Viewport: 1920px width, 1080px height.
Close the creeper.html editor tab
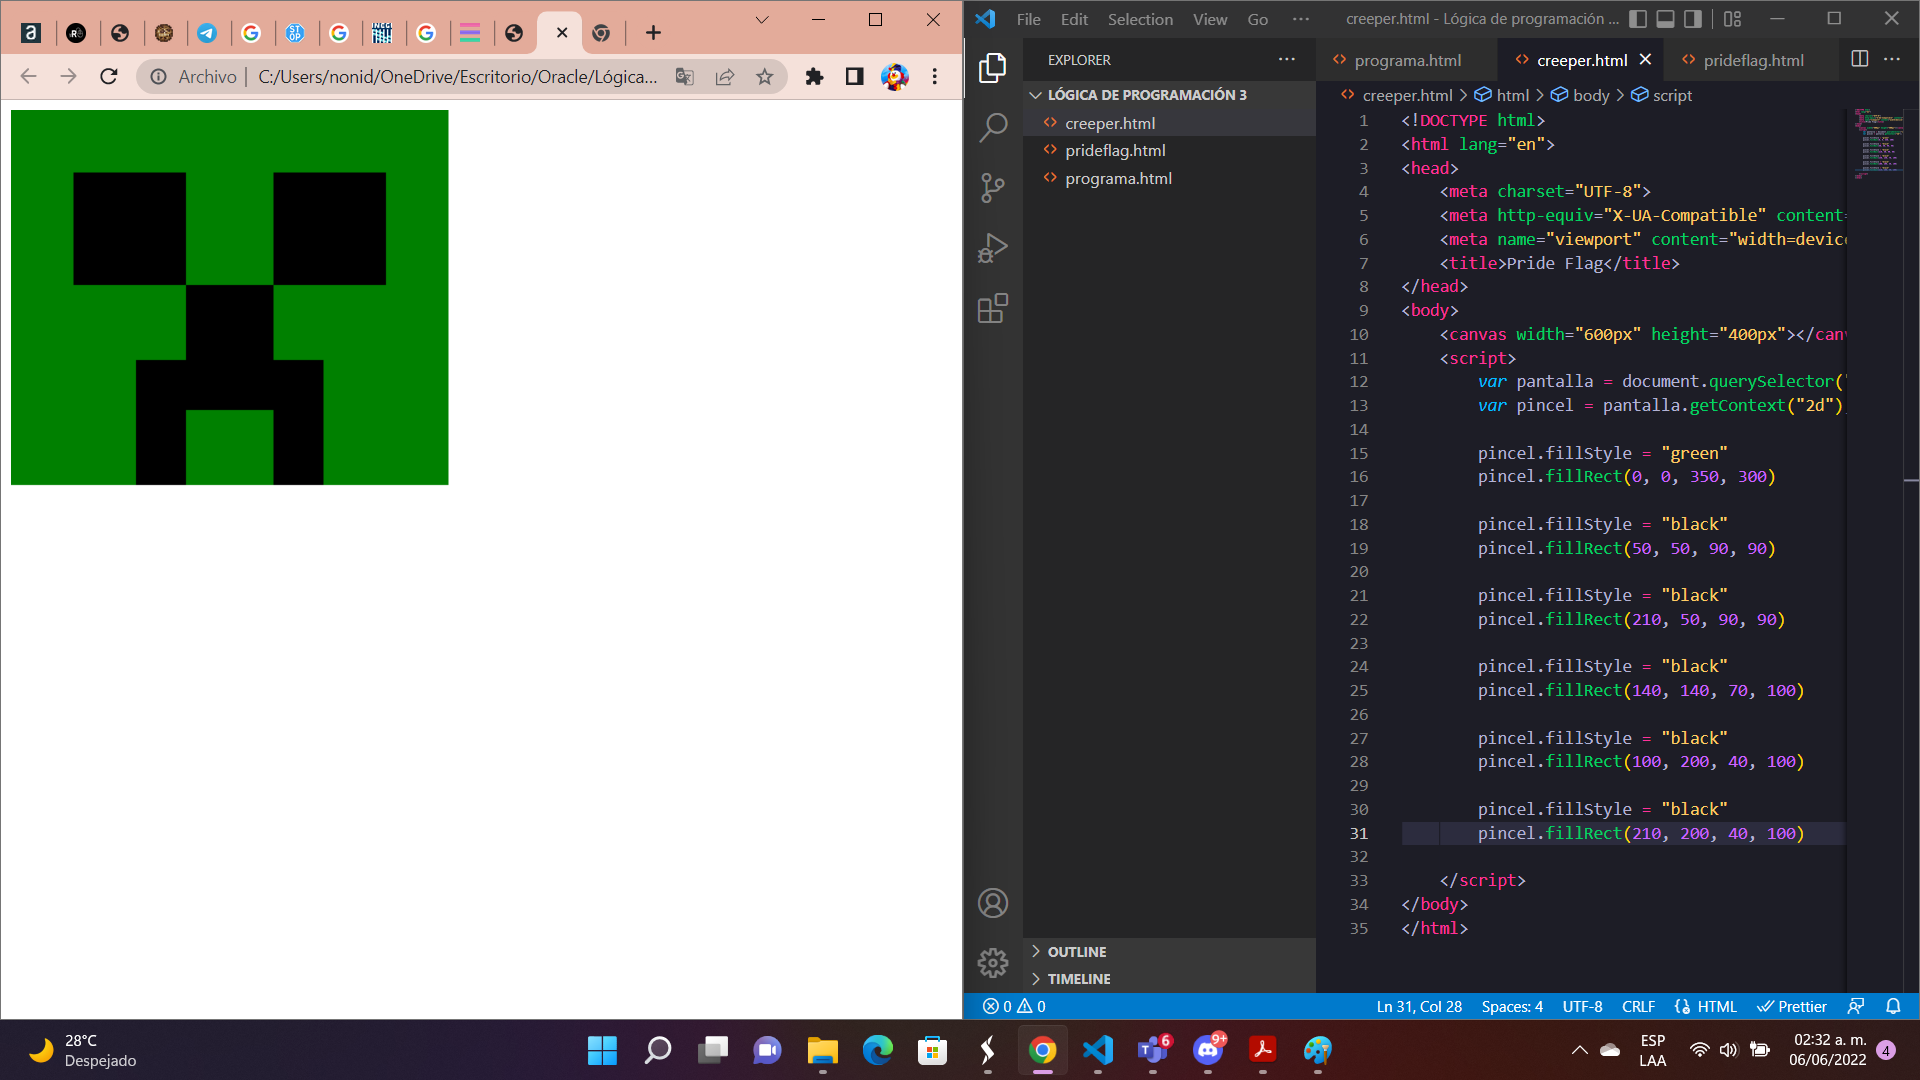coord(1645,60)
